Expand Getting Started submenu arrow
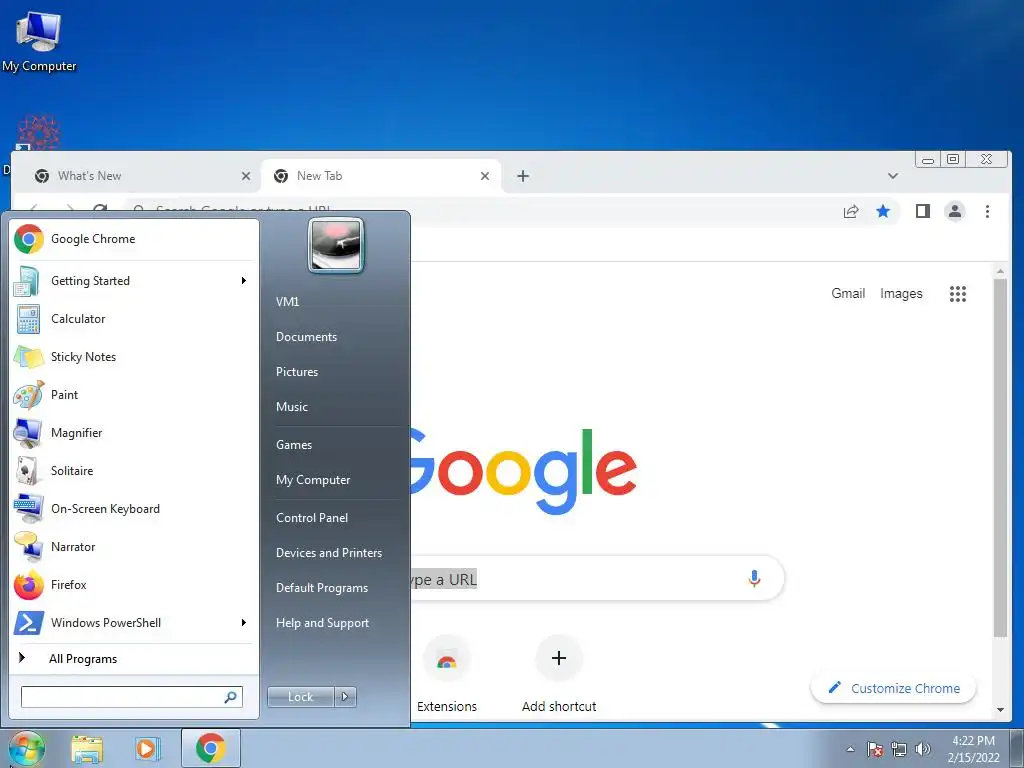 point(244,281)
